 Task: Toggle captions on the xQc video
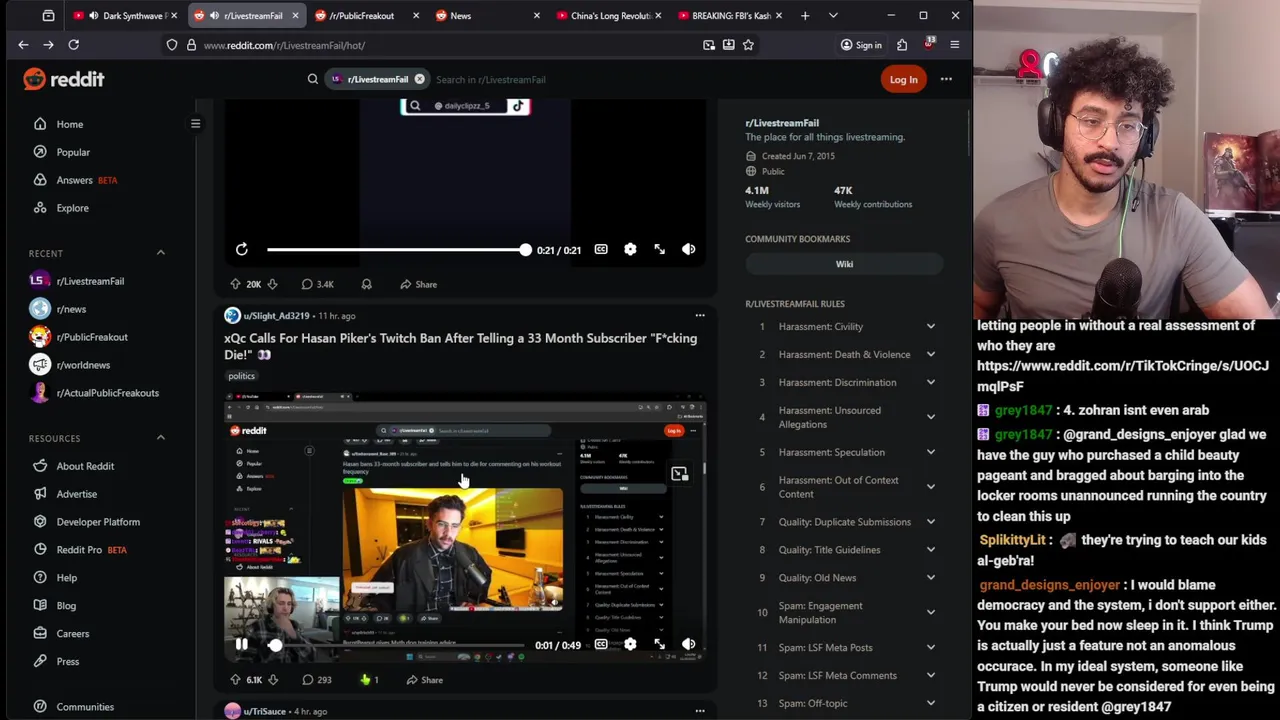(601, 645)
